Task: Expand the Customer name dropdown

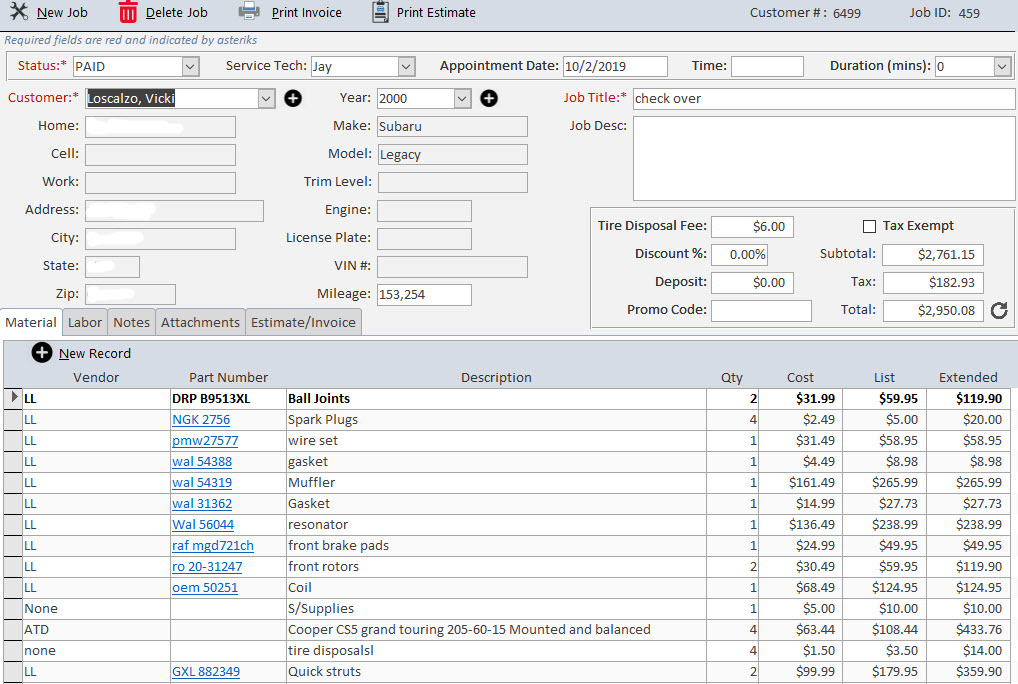Action: (x=265, y=98)
